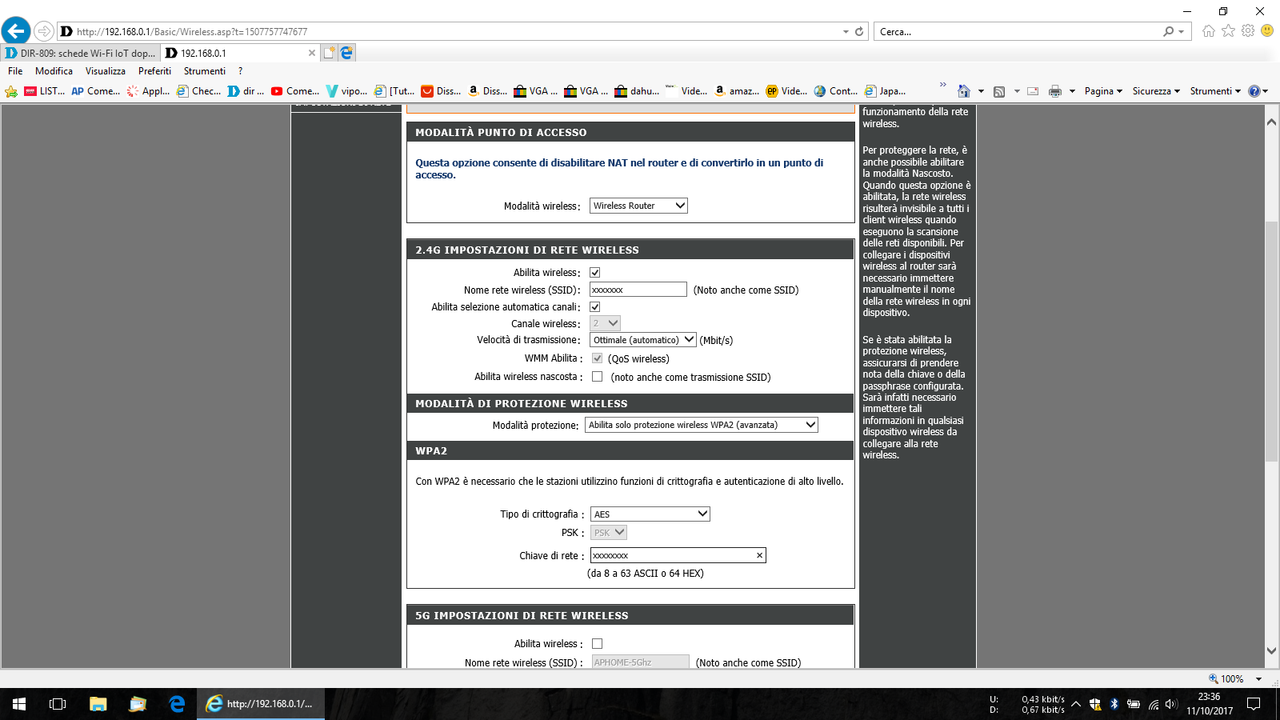Image resolution: width=1280 pixels, height=720 pixels.
Task: Open Task View on the taskbar
Action: coord(57,704)
